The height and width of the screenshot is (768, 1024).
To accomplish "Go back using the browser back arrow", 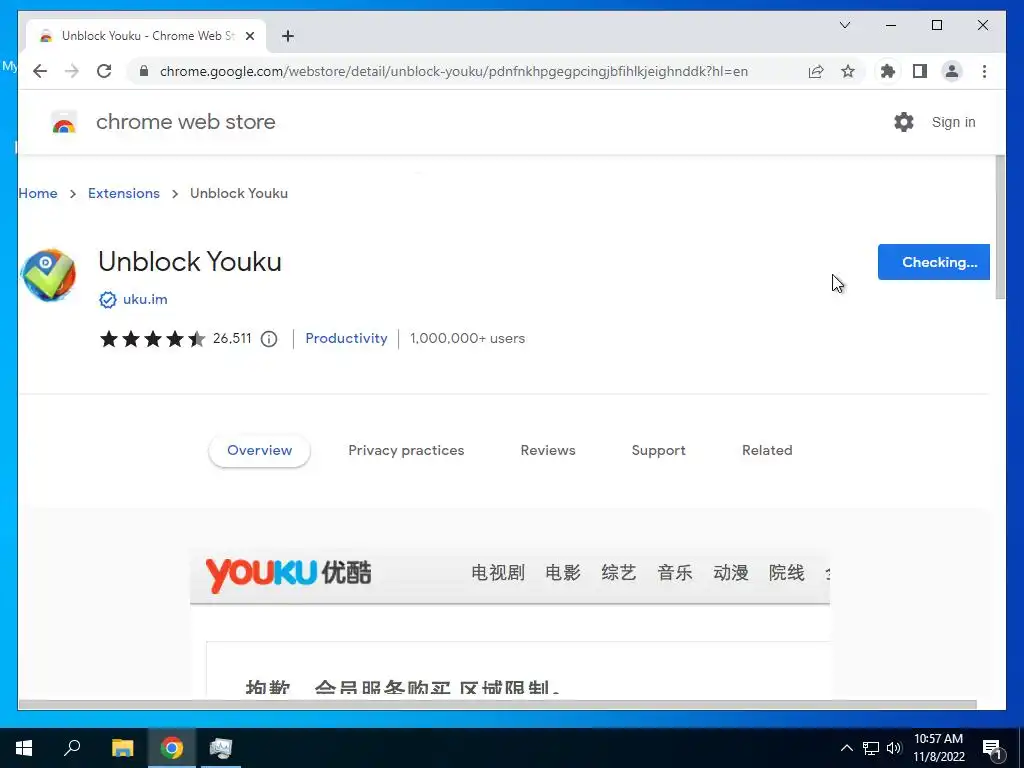I will (40, 71).
